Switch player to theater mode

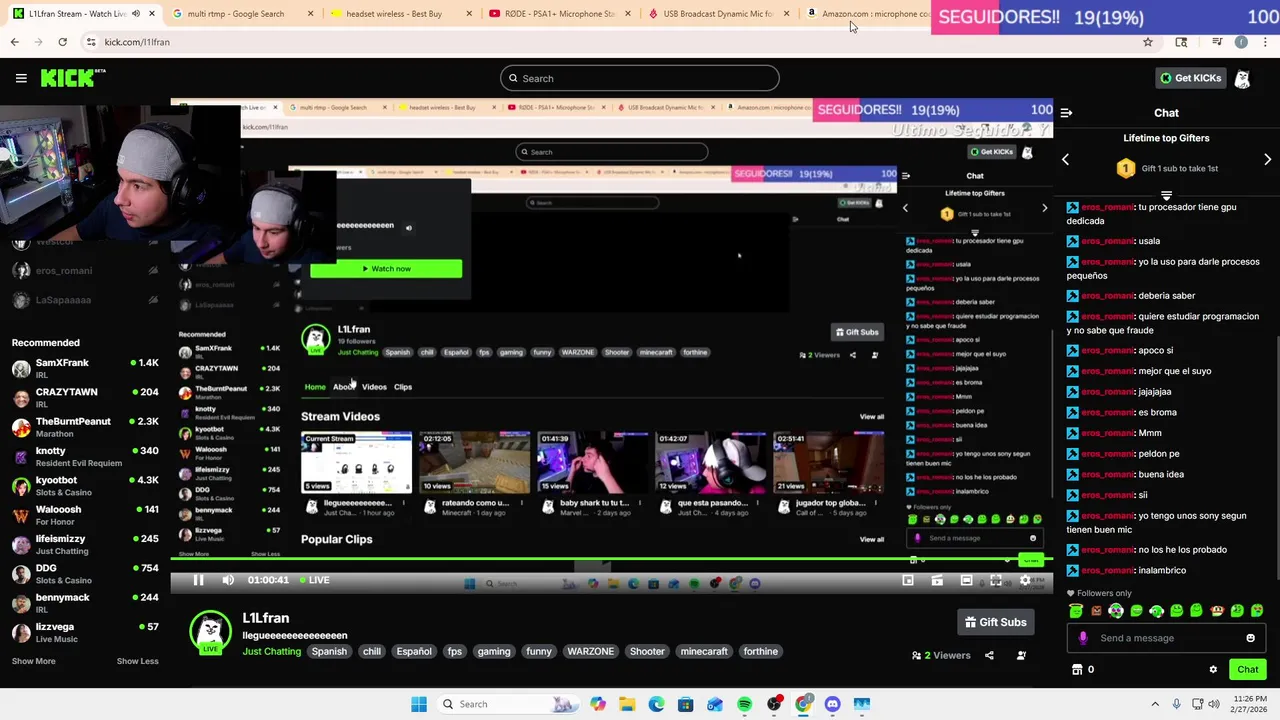[966, 580]
